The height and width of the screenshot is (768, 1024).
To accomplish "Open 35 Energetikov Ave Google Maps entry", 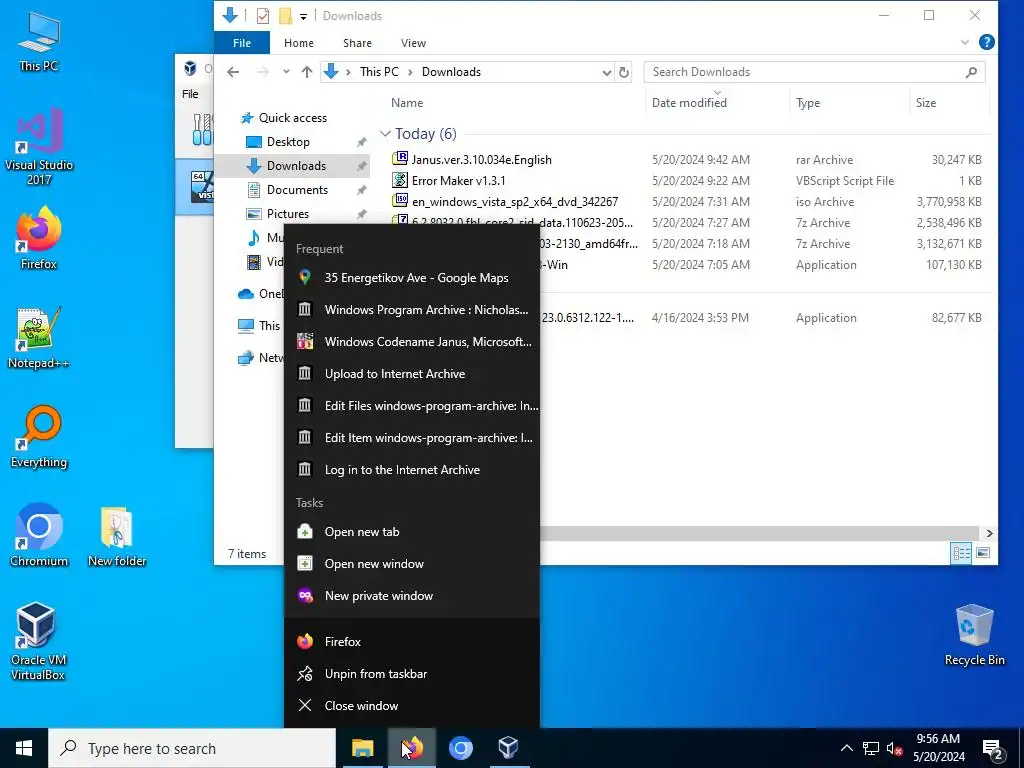I will click(412, 278).
